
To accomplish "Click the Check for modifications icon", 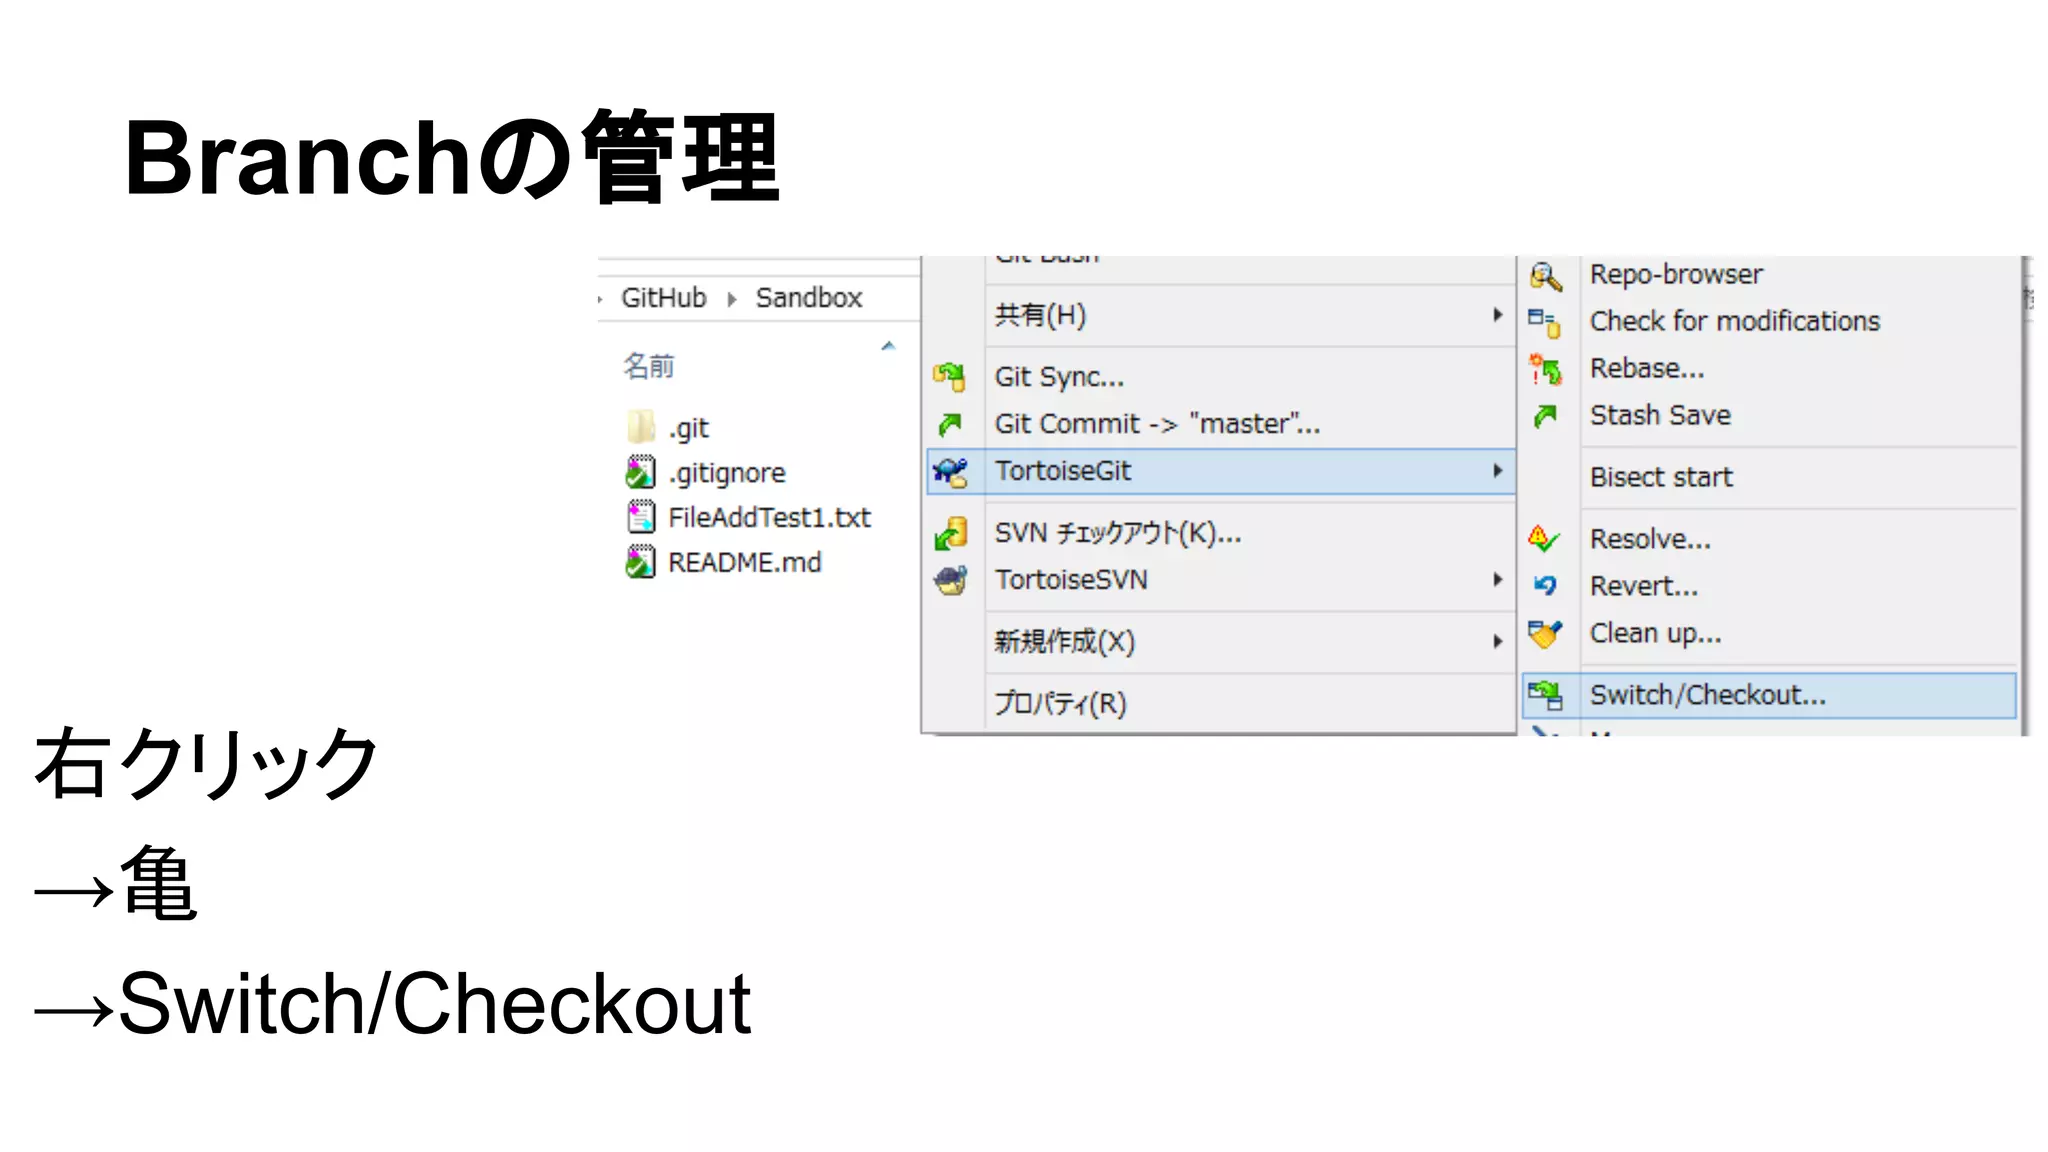I will (1545, 323).
